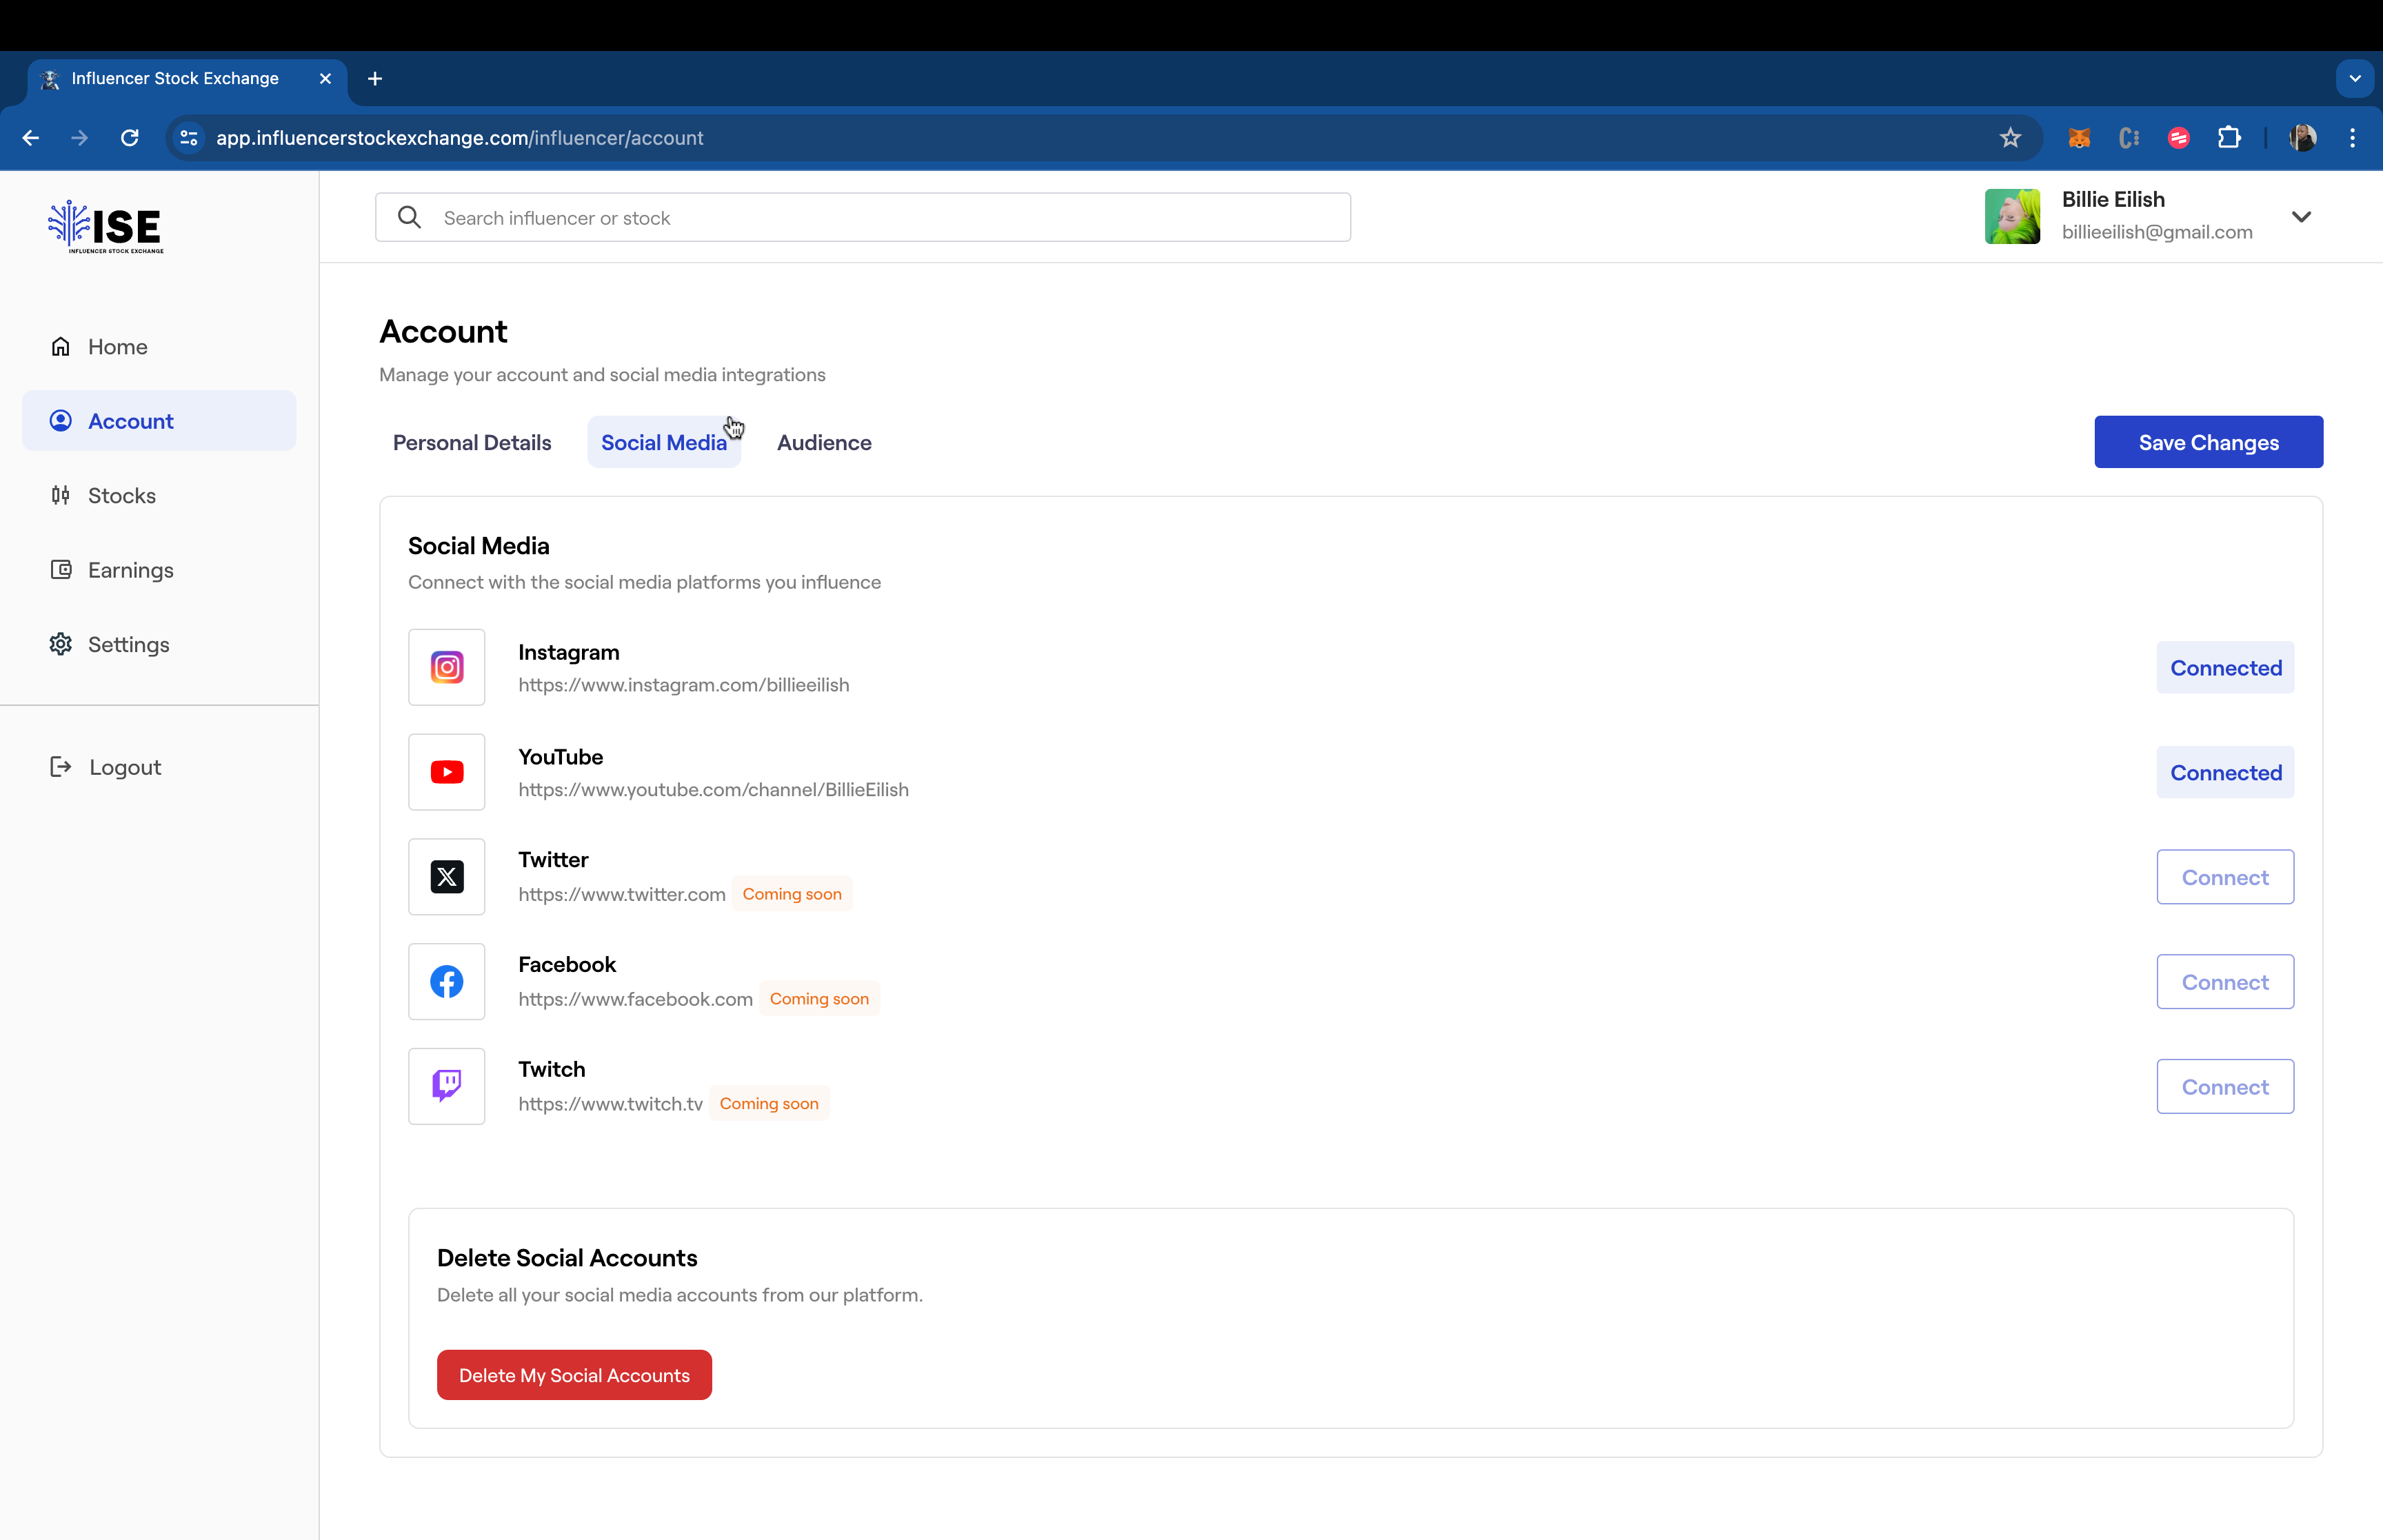
Task: Connect the Twitter account
Action: [x=2225, y=877]
